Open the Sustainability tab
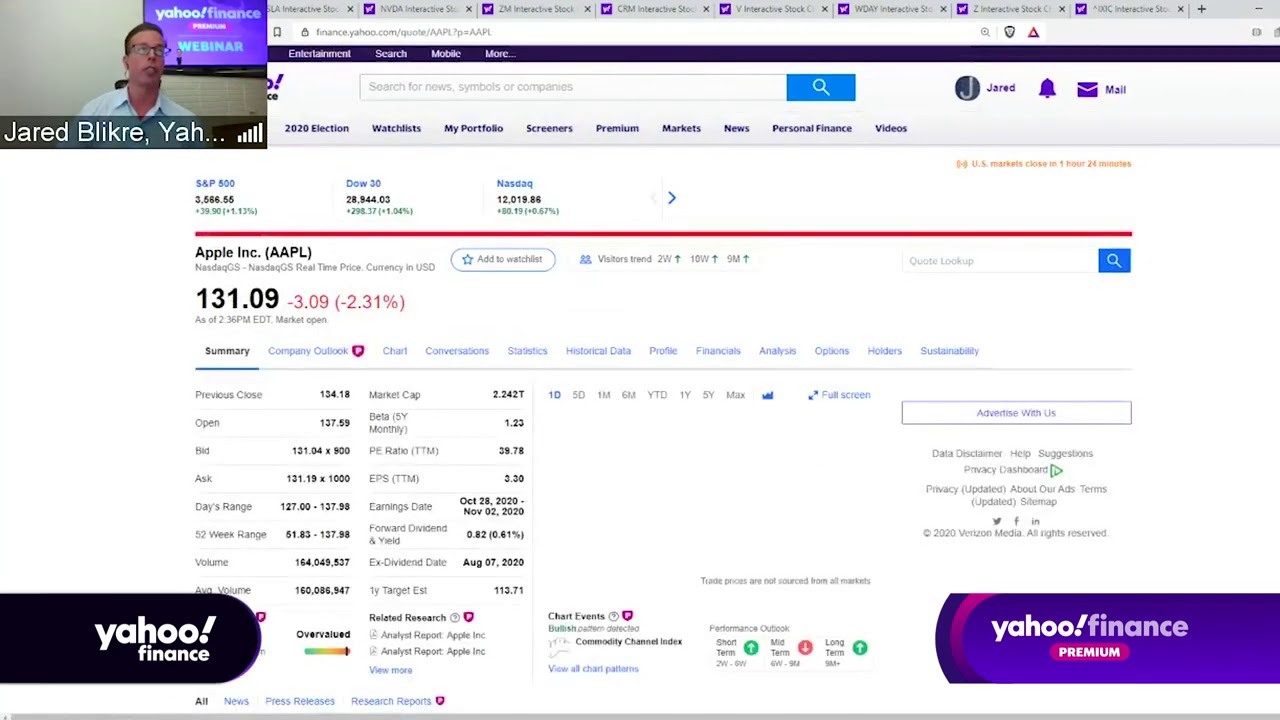The height and width of the screenshot is (720, 1280). (949, 351)
